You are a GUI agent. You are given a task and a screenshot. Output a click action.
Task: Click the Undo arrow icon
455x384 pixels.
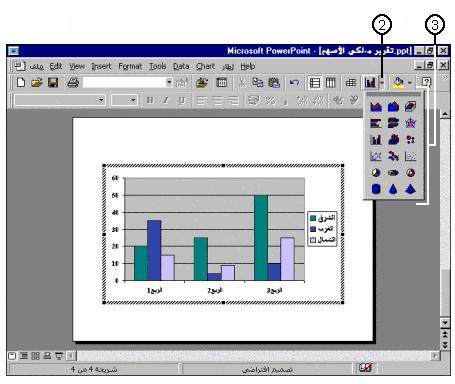[294, 82]
